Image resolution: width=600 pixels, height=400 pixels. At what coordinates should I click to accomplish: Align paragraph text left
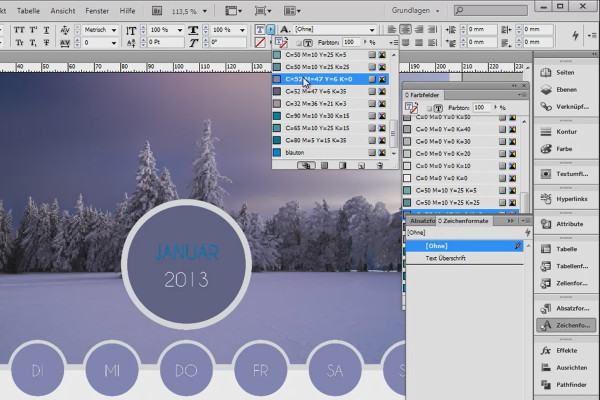[392, 29]
